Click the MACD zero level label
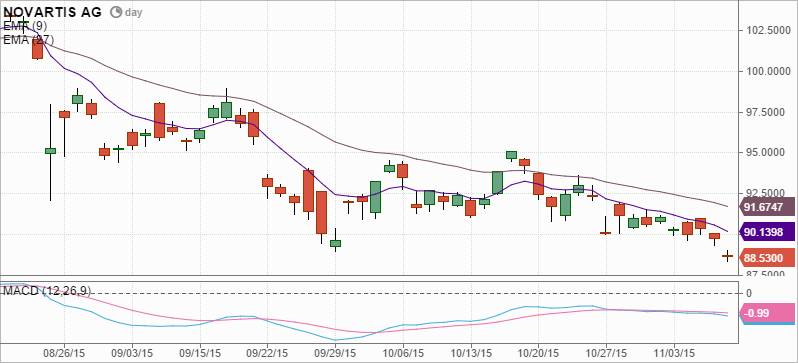This screenshot has width=798, height=363. [x=749, y=293]
